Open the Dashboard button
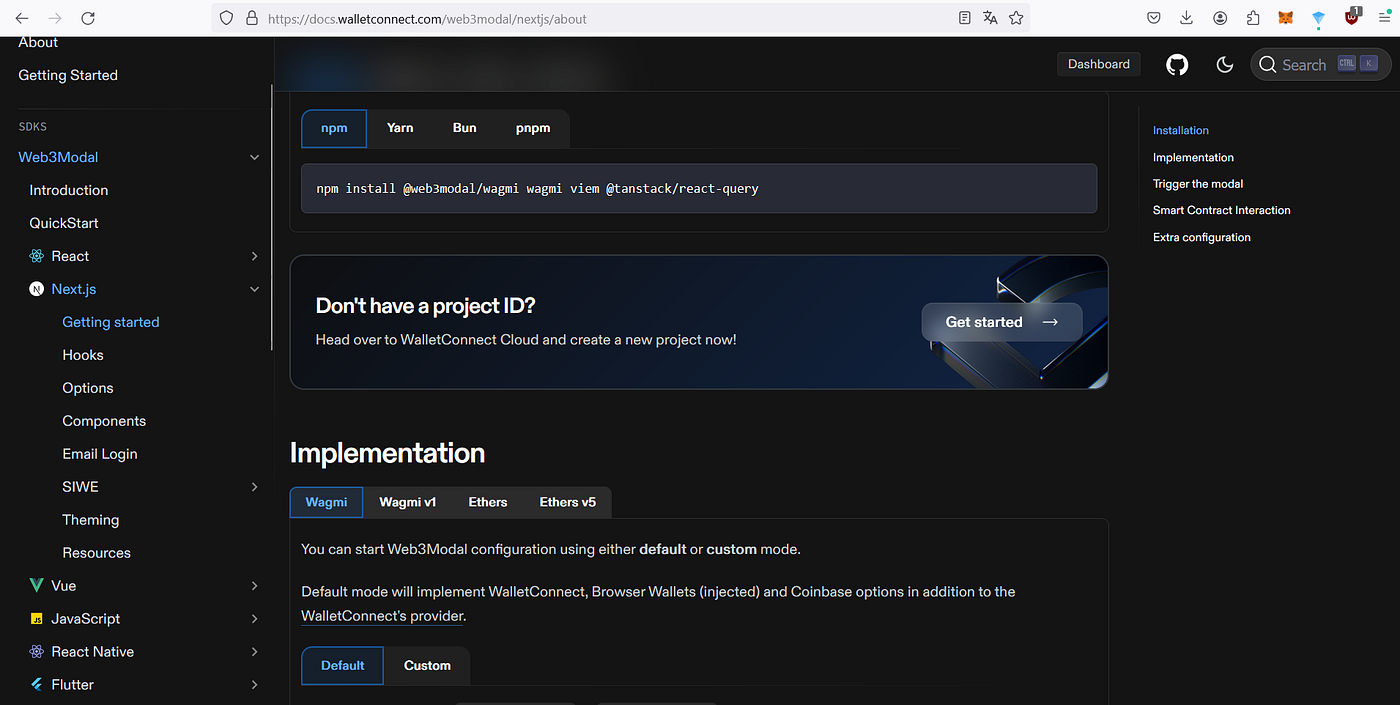Image resolution: width=1400 pixels, height=705 pixels. point(1099,64)
